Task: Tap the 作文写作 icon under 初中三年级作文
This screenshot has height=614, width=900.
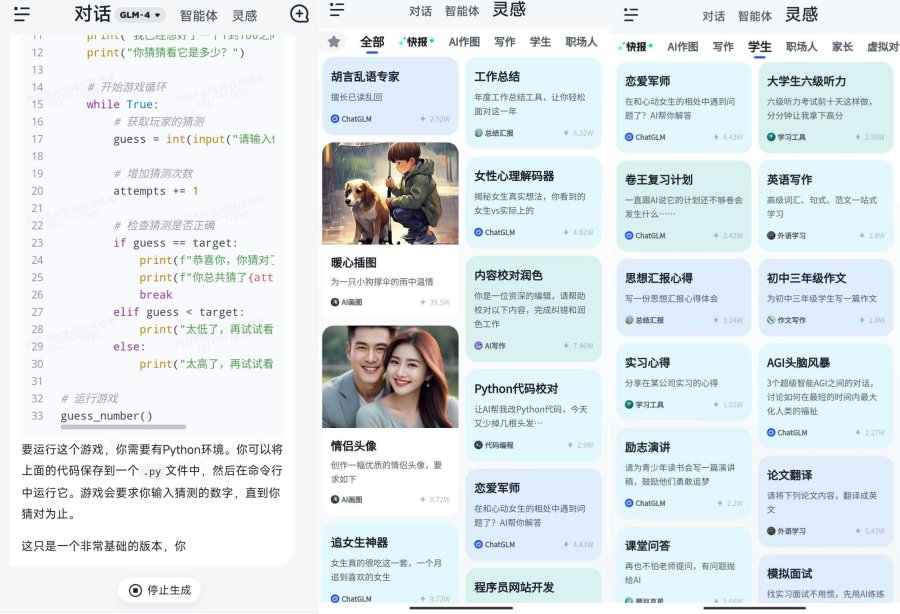Action: (771, 320)
